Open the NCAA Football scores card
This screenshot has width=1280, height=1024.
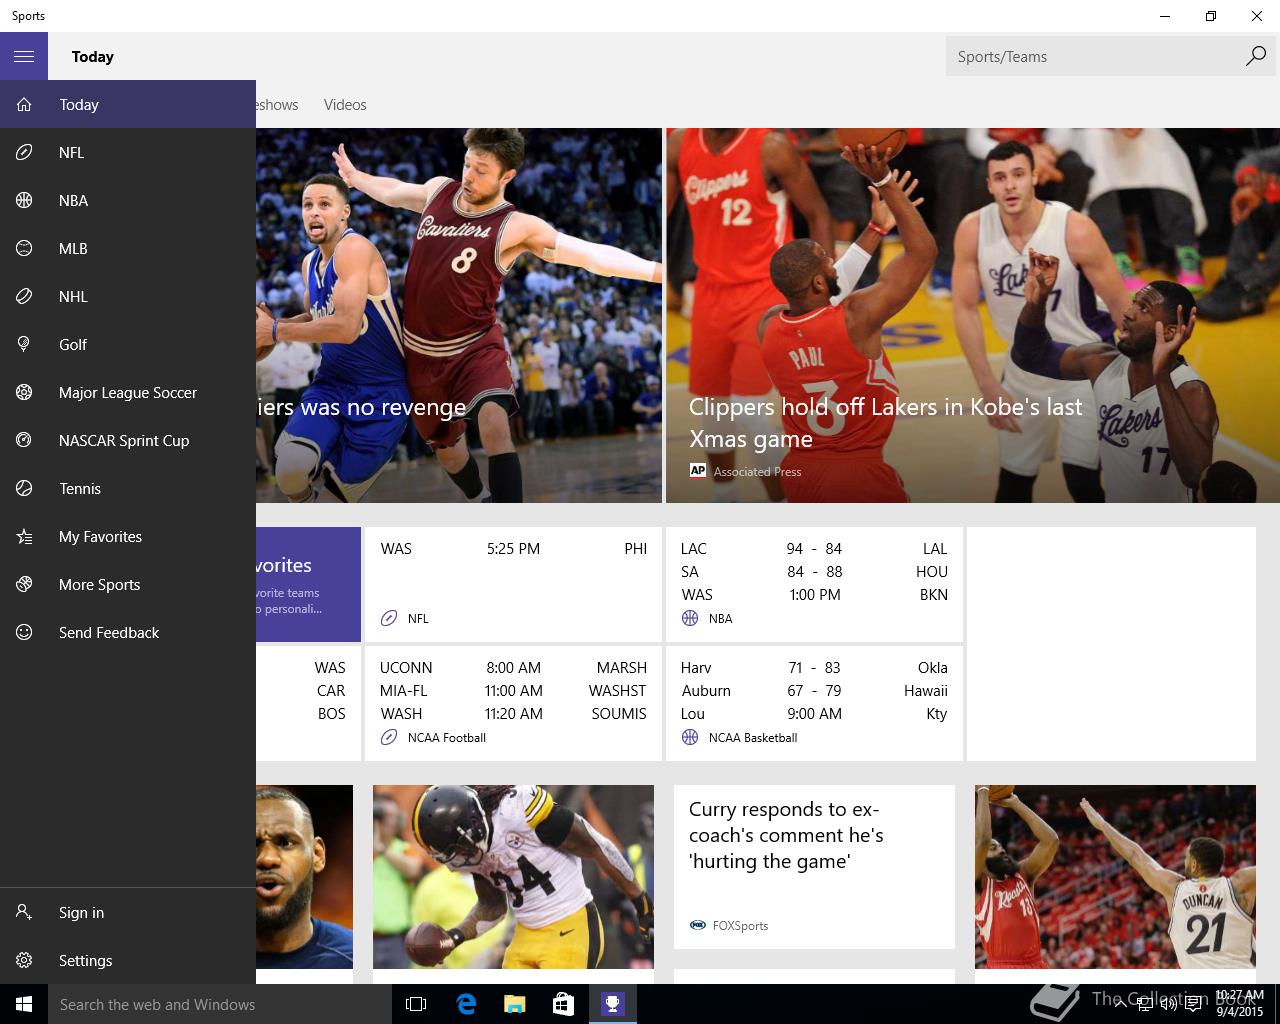click(513, 703)
